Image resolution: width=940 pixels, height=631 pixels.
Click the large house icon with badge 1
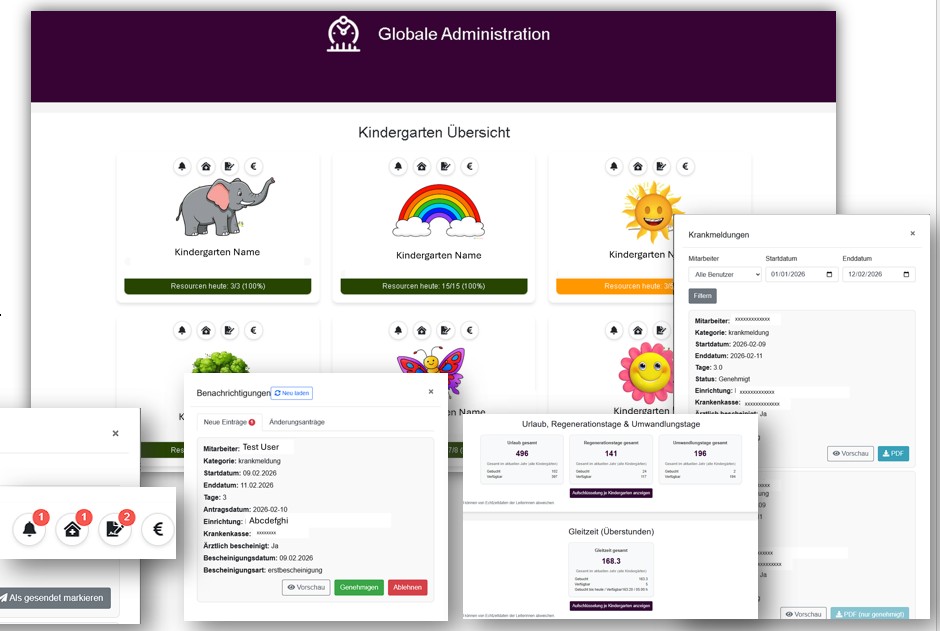(72, 528)
